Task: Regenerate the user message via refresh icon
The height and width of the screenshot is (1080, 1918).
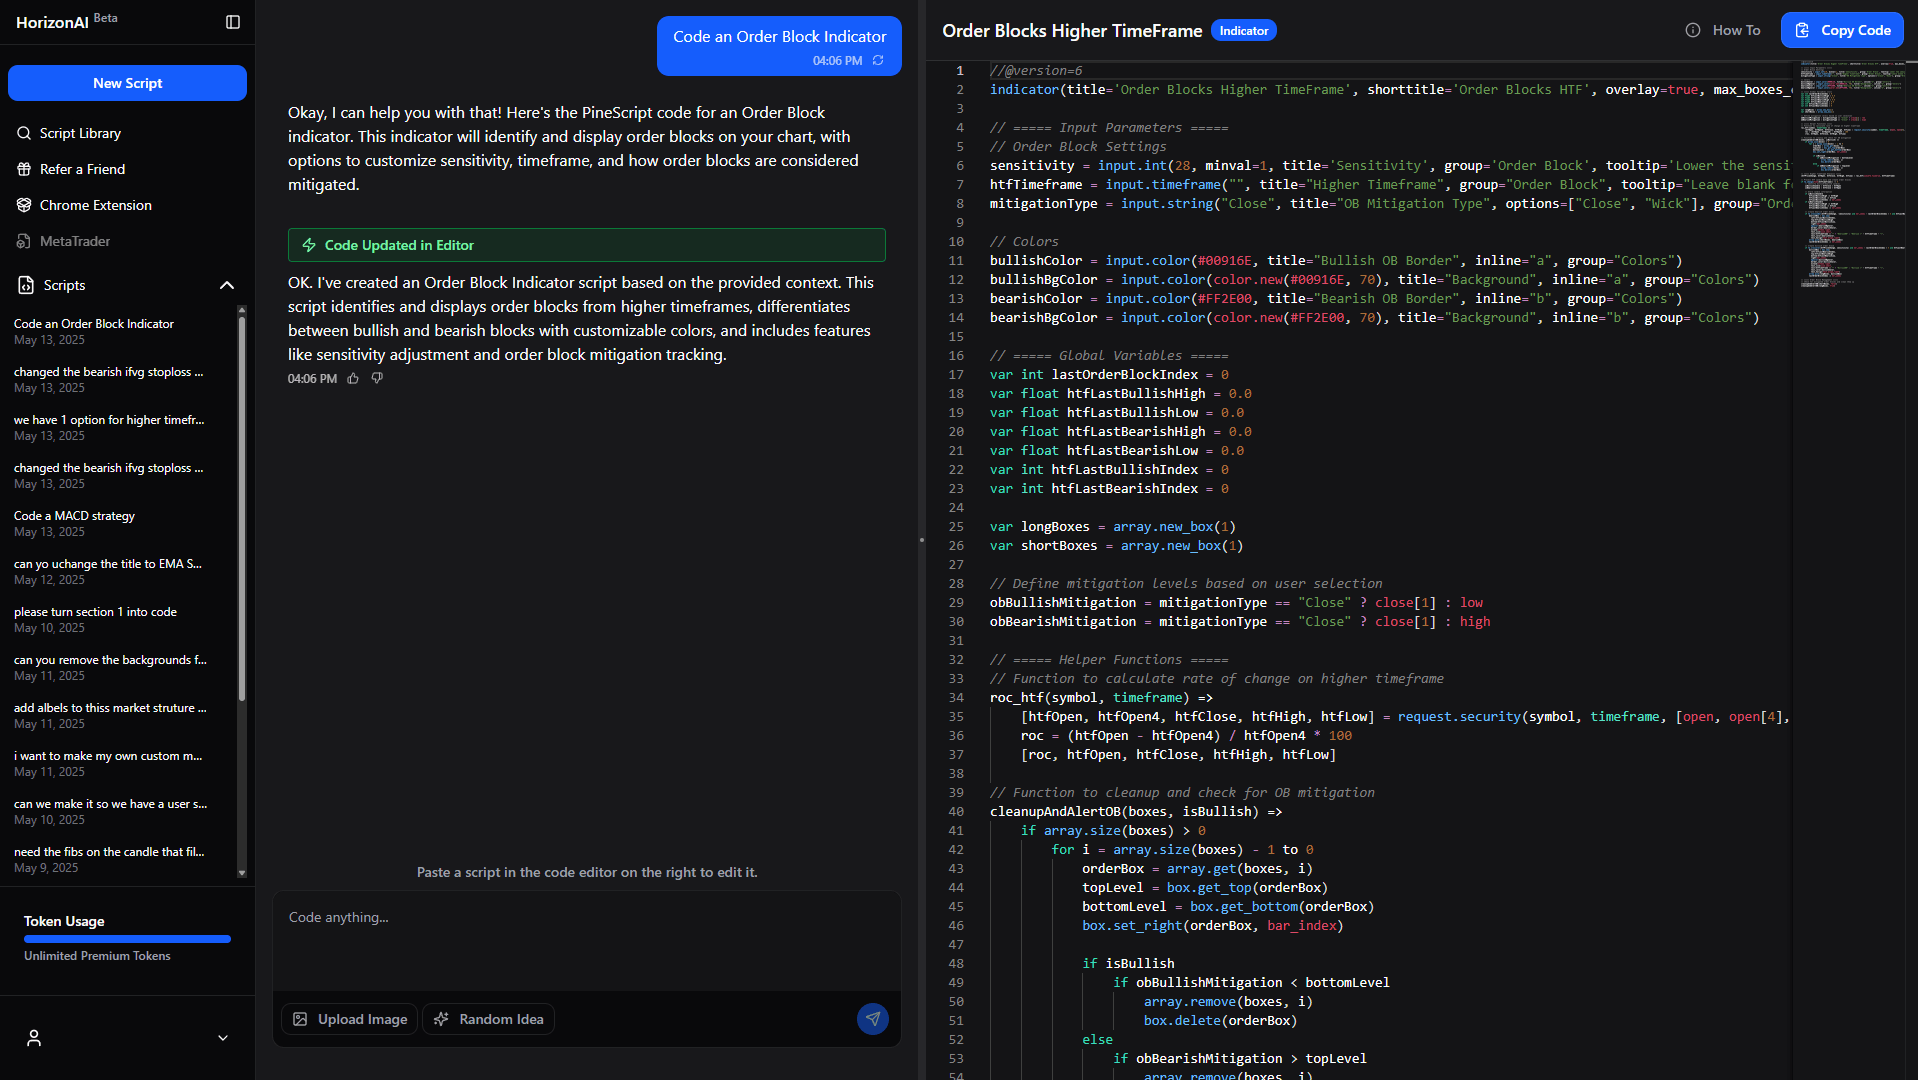Action: (x=878, y=60)
